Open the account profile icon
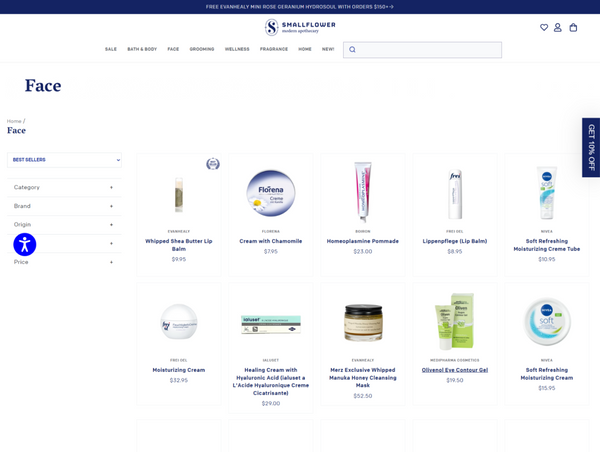 coord(558,28)
